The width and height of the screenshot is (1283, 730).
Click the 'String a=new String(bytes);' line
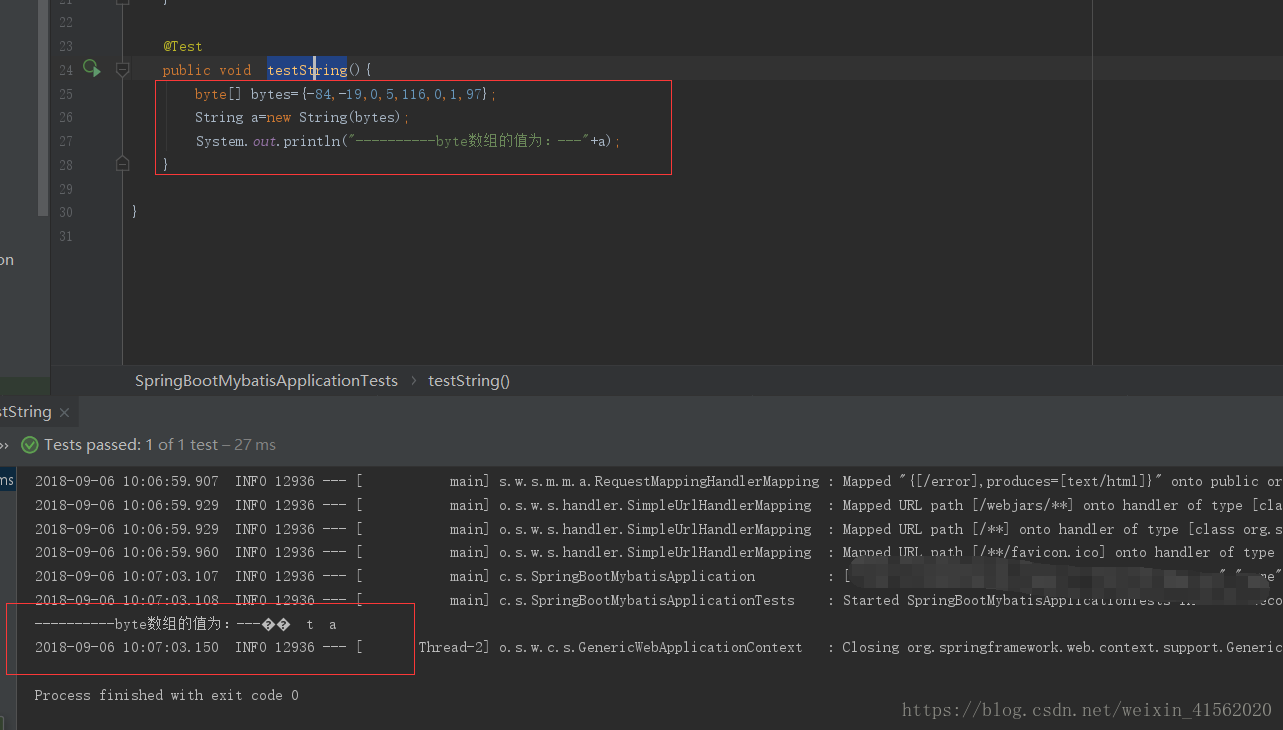pyautogui.click(x=302, y=117)
